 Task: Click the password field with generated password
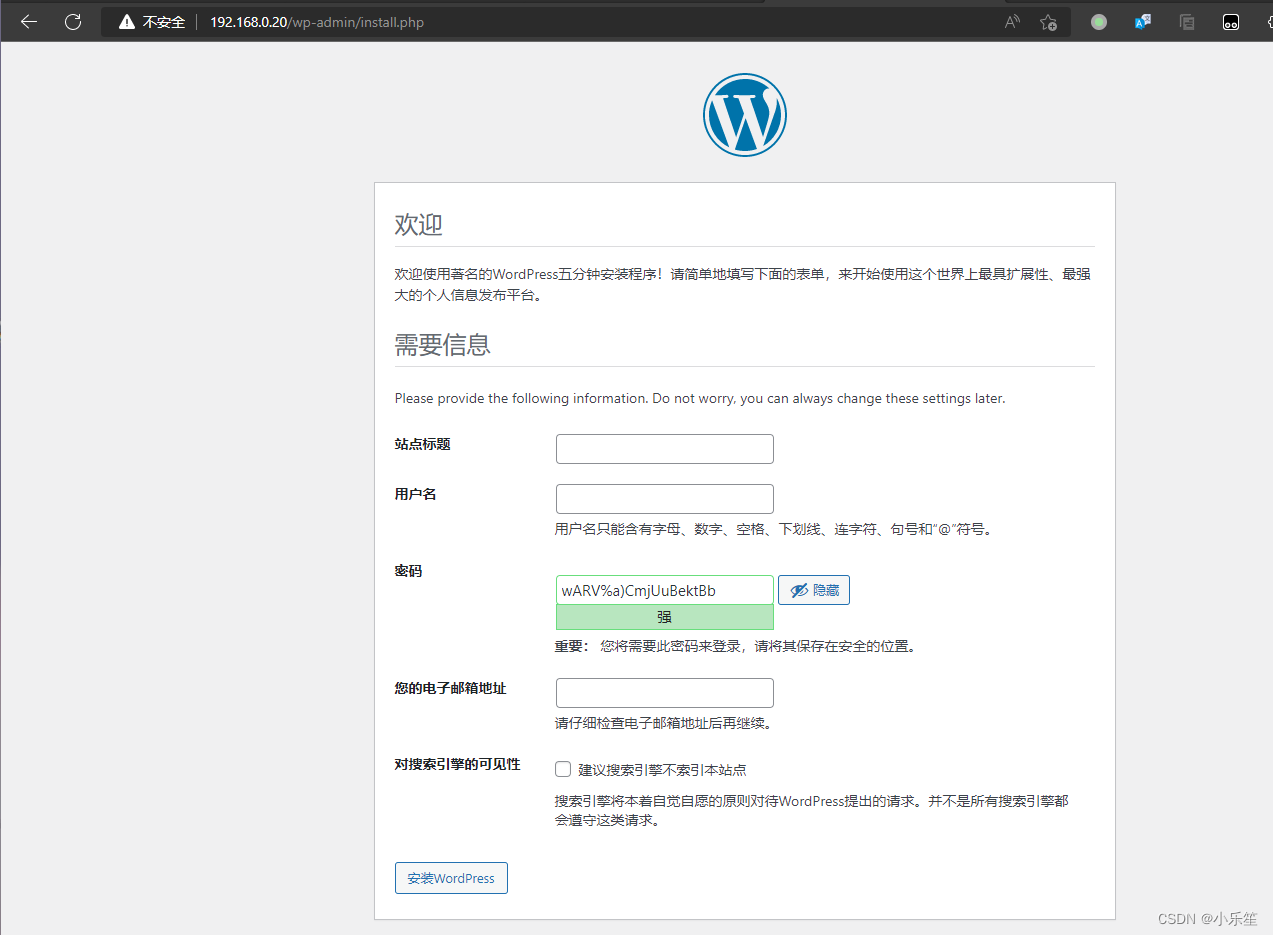(665, 590)
